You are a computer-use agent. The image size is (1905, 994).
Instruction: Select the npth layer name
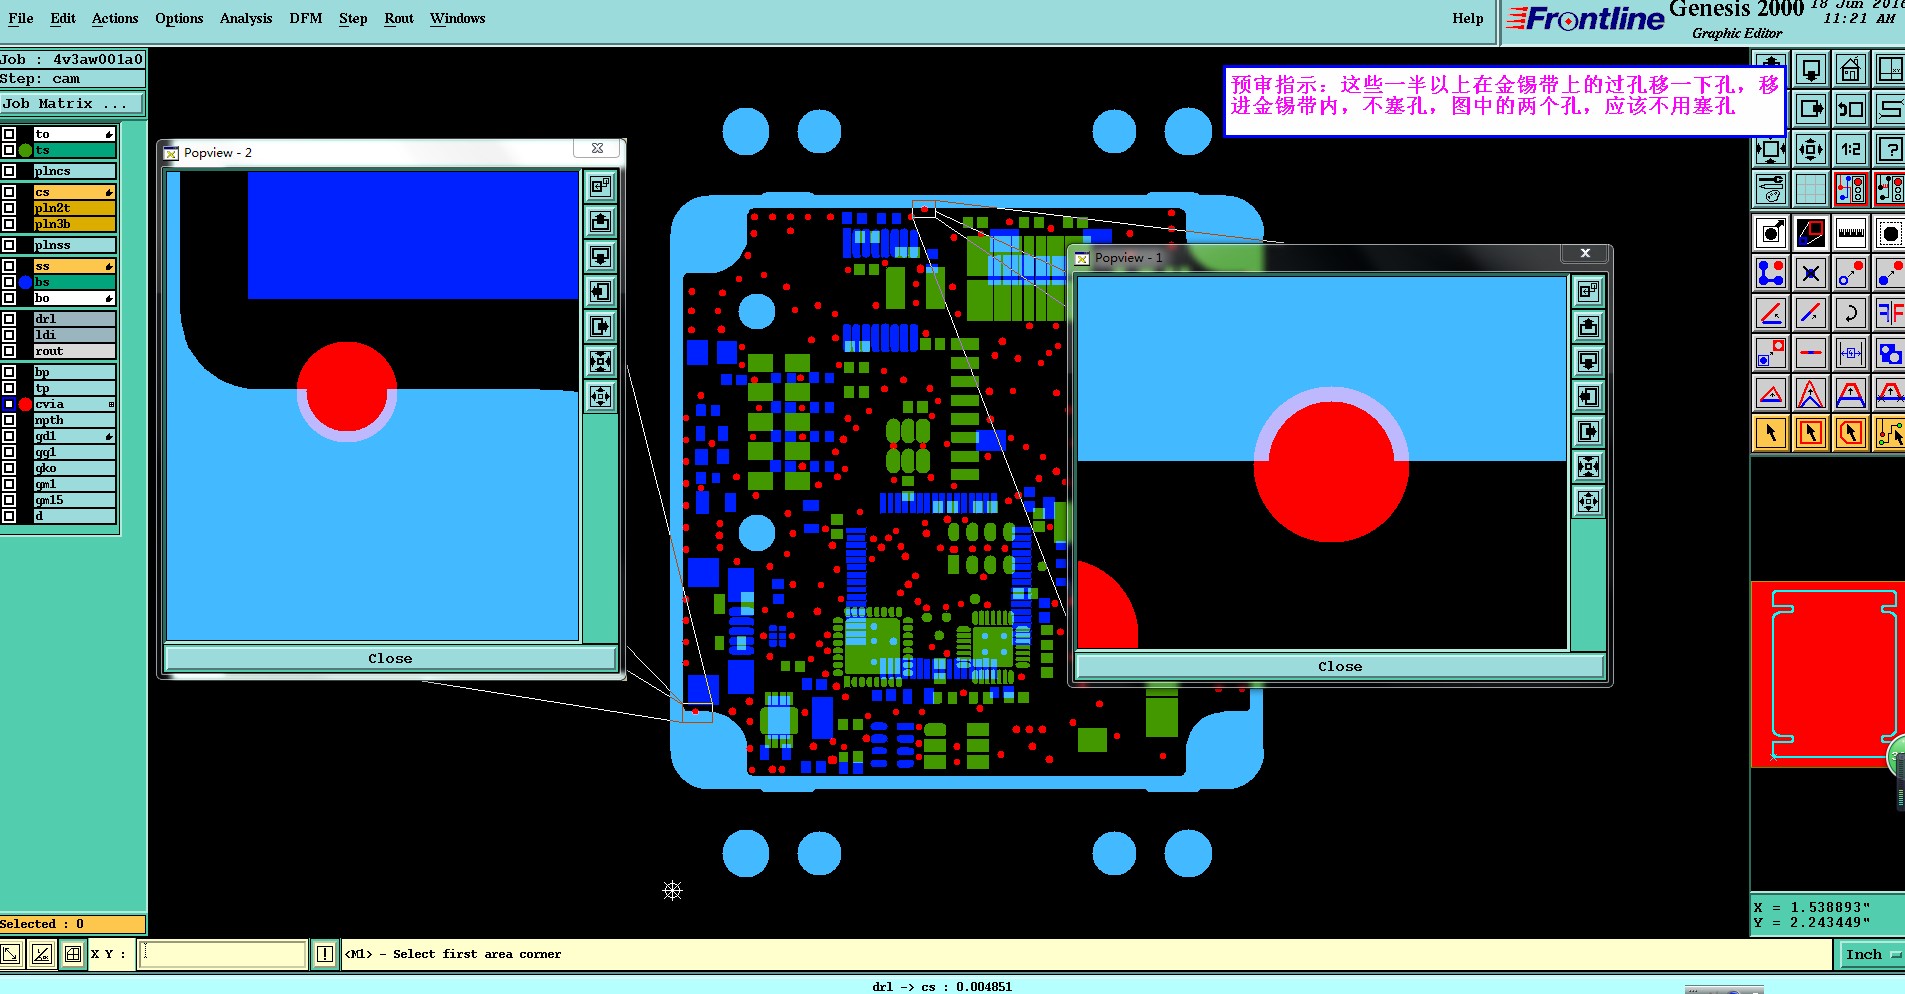pyautogui.click(x=75, y=420)
